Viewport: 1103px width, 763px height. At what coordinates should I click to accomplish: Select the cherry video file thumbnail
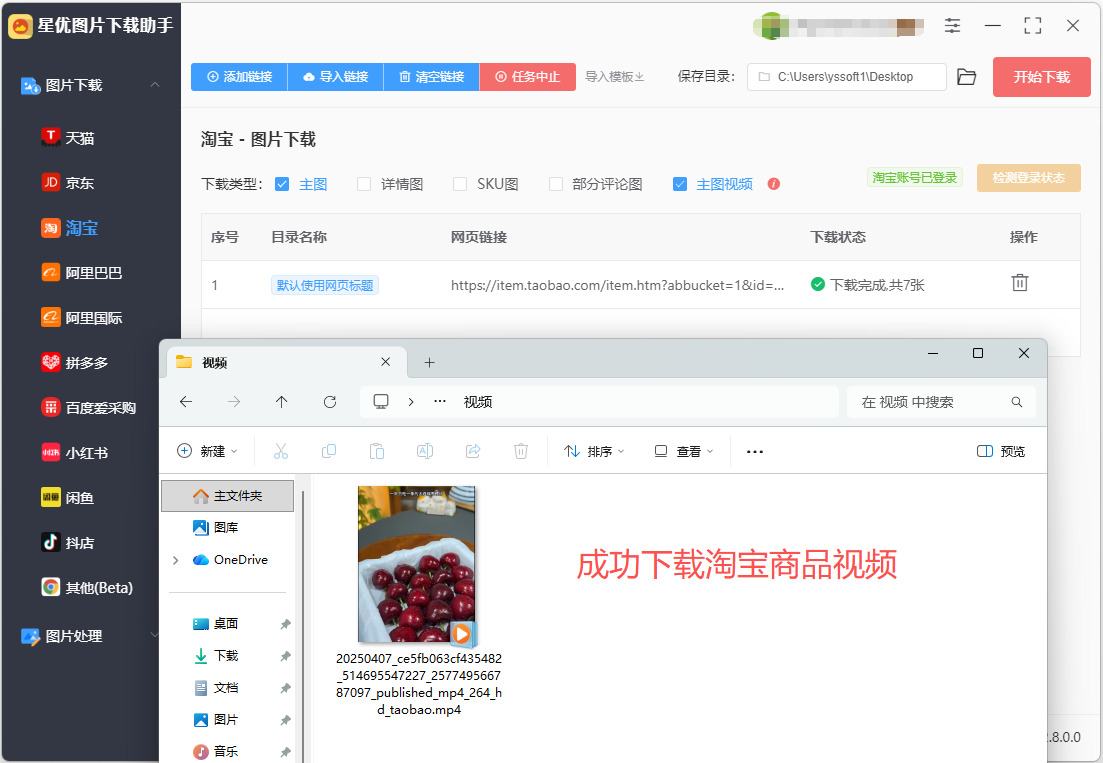416,565
